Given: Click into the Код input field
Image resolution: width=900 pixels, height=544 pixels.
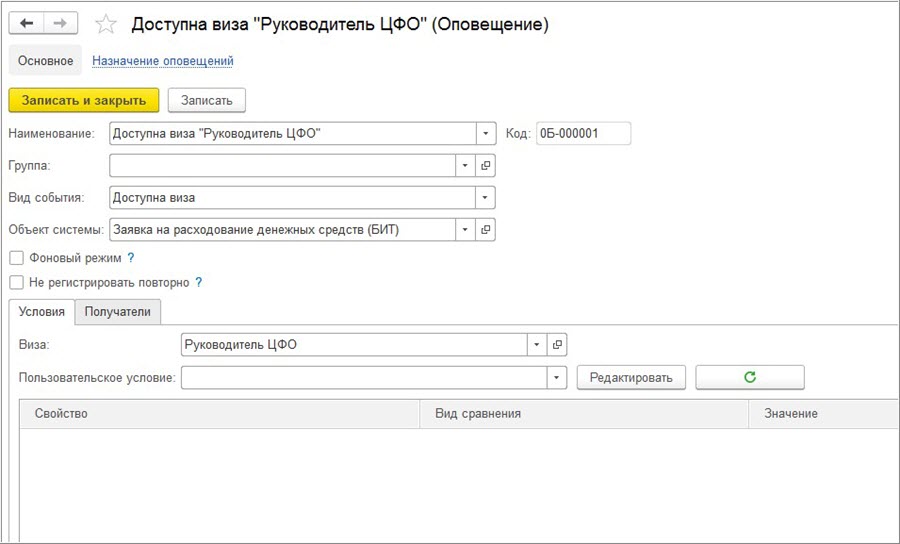Looking at the screenshot, I should pos(583,133).
